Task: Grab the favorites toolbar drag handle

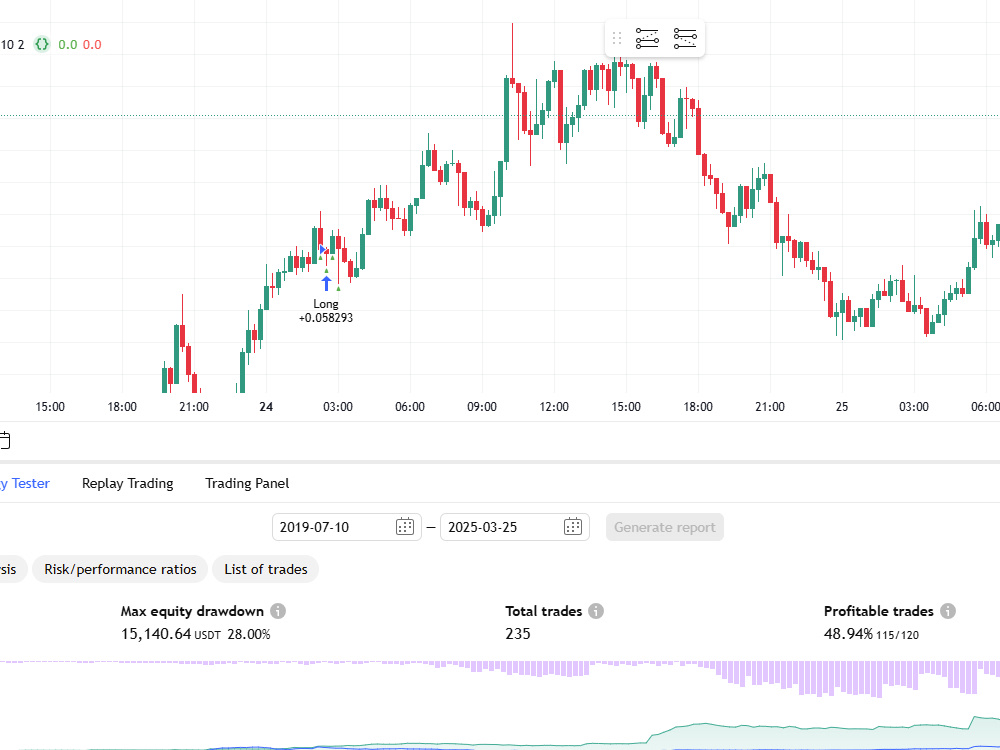Action: pyautogui.click(x=617, y=38)
